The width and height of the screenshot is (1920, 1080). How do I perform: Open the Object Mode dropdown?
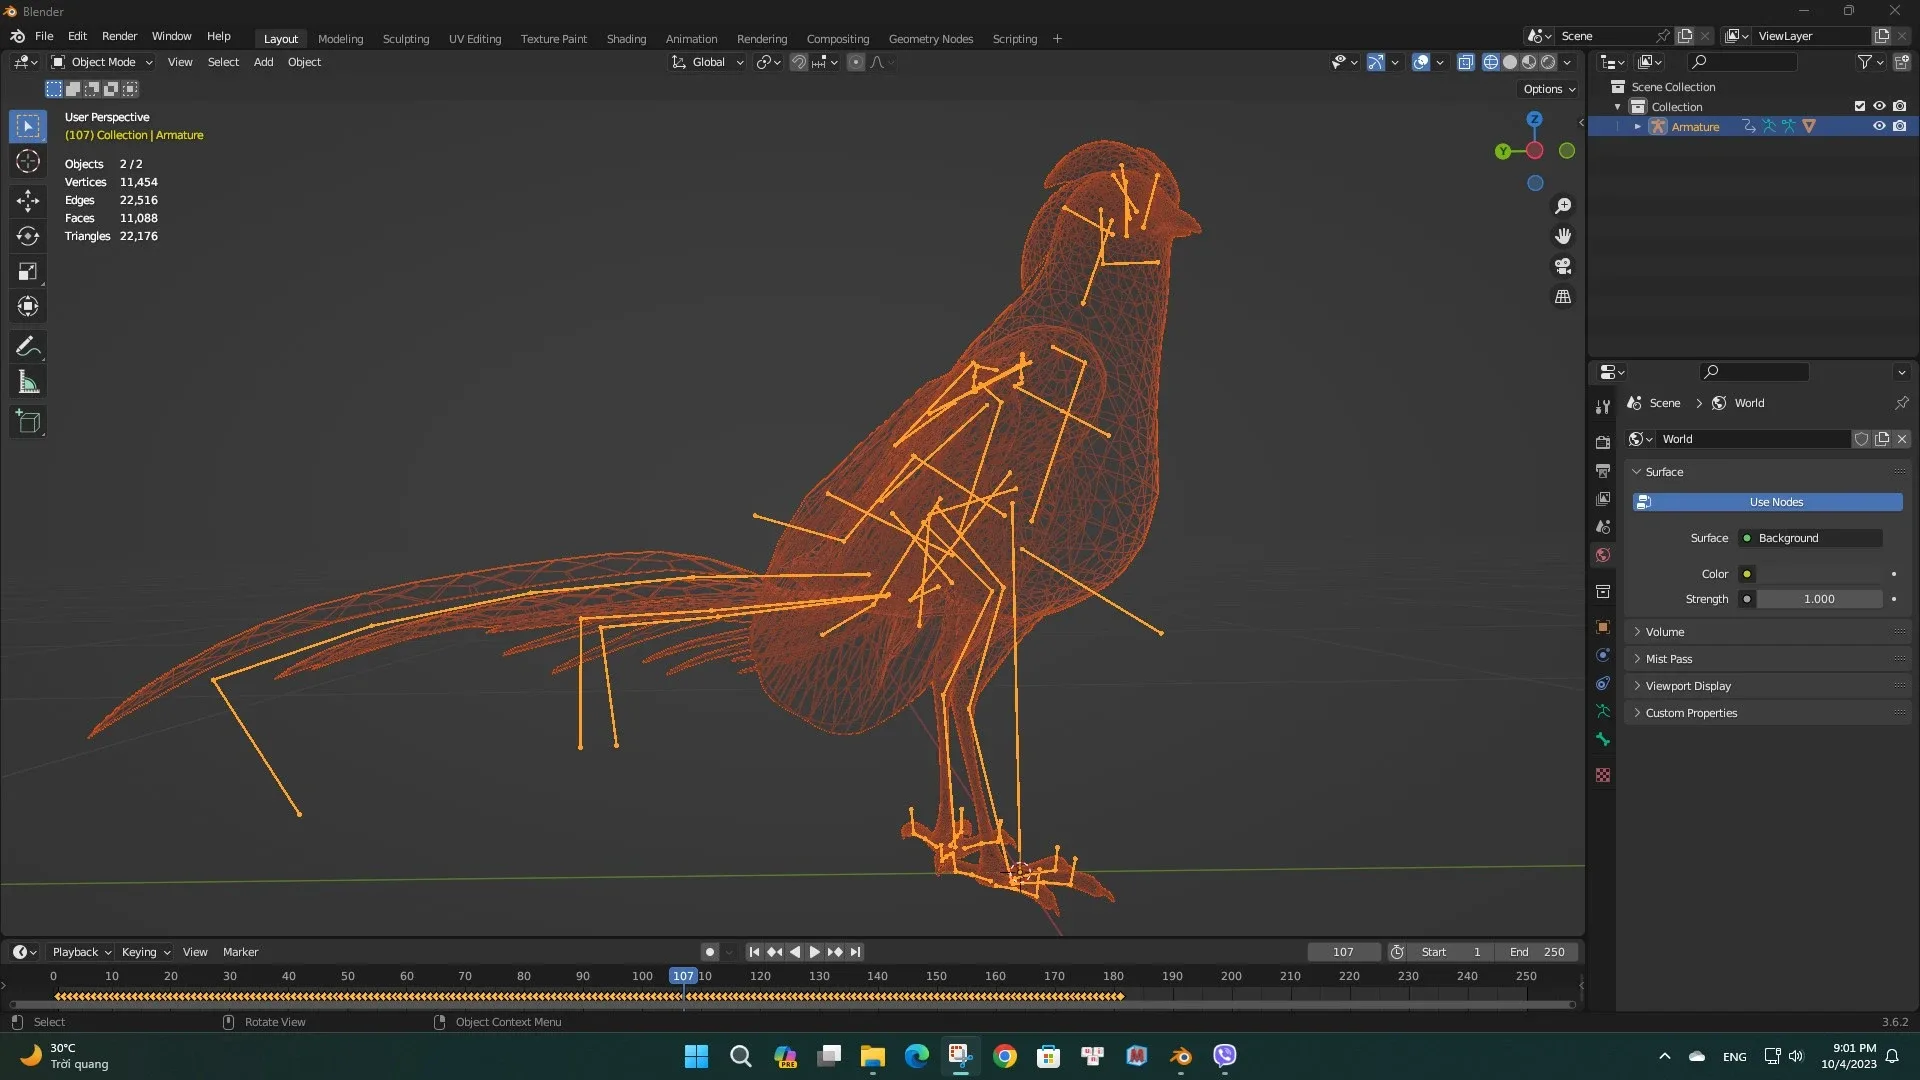point(102,62)
